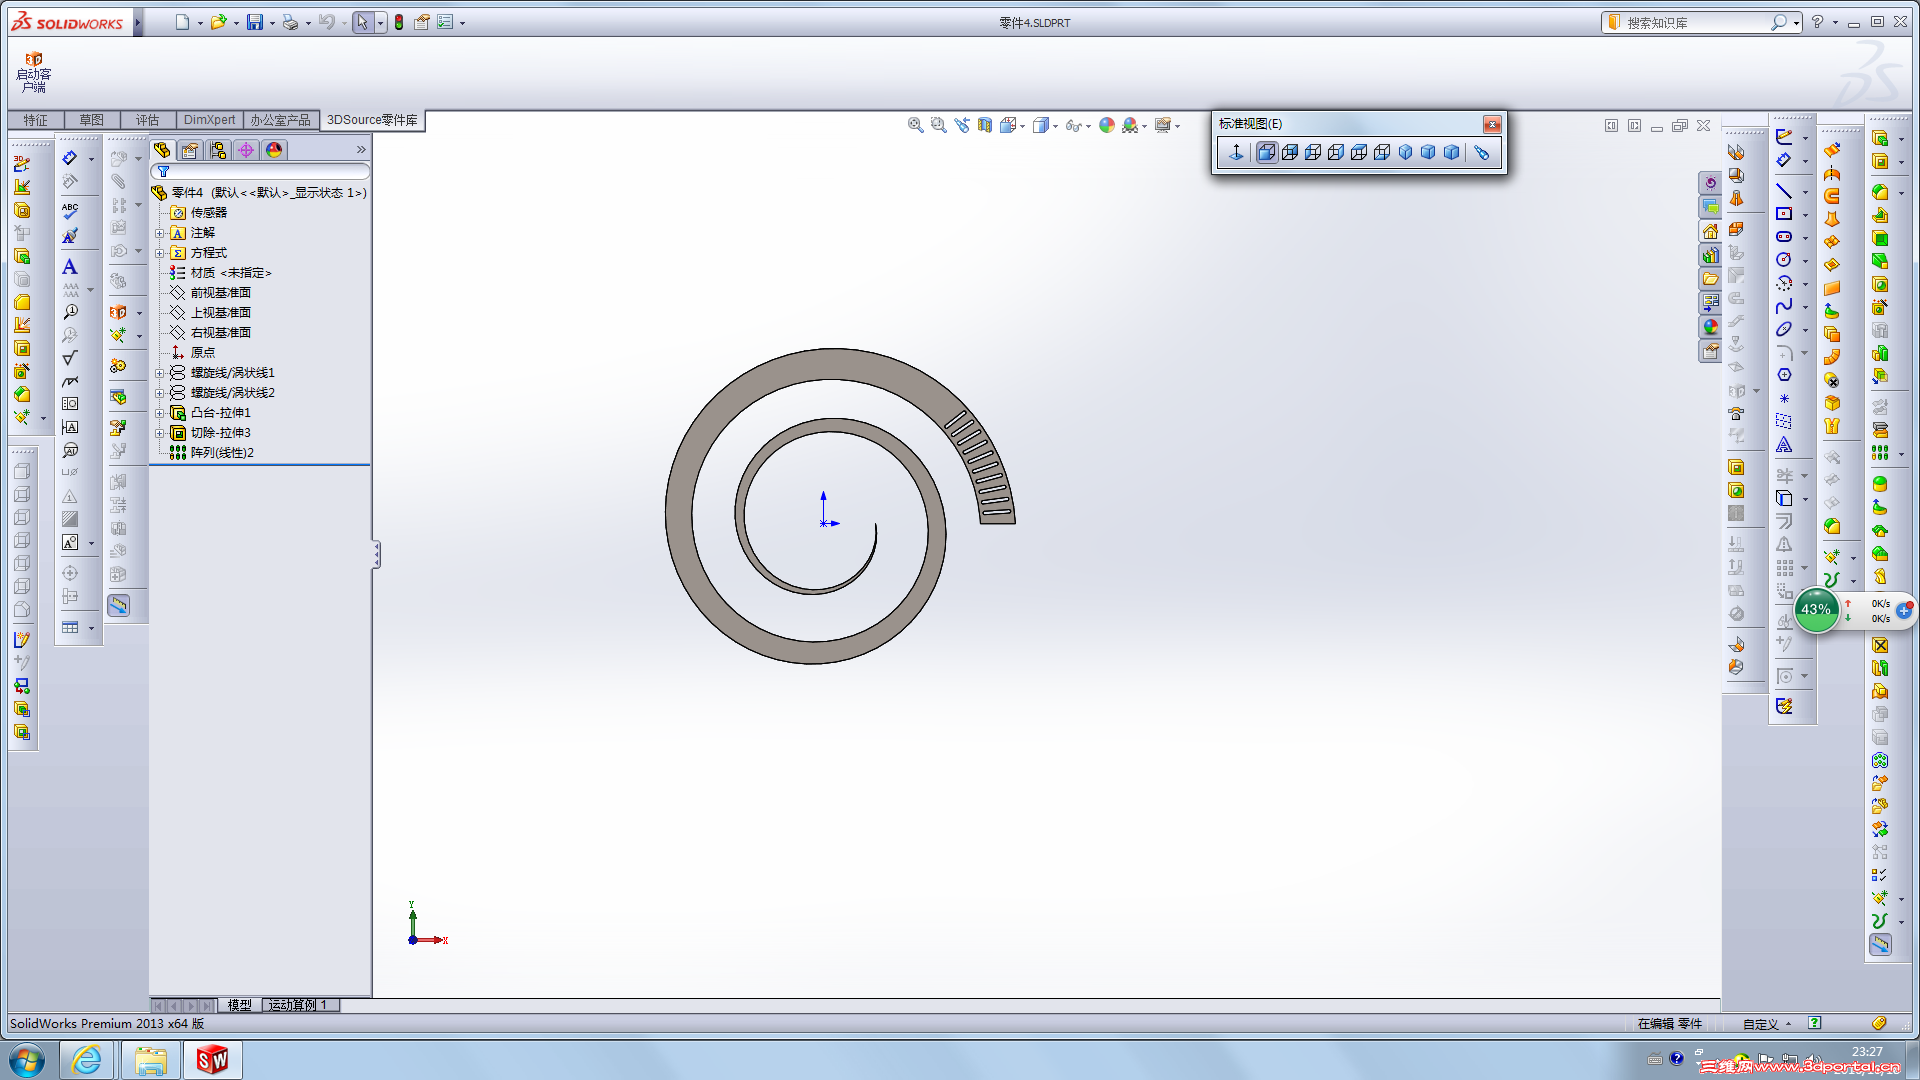The image size is (1920, 1080).
Task: Switch to the 草图 tab
Action: 91,120
